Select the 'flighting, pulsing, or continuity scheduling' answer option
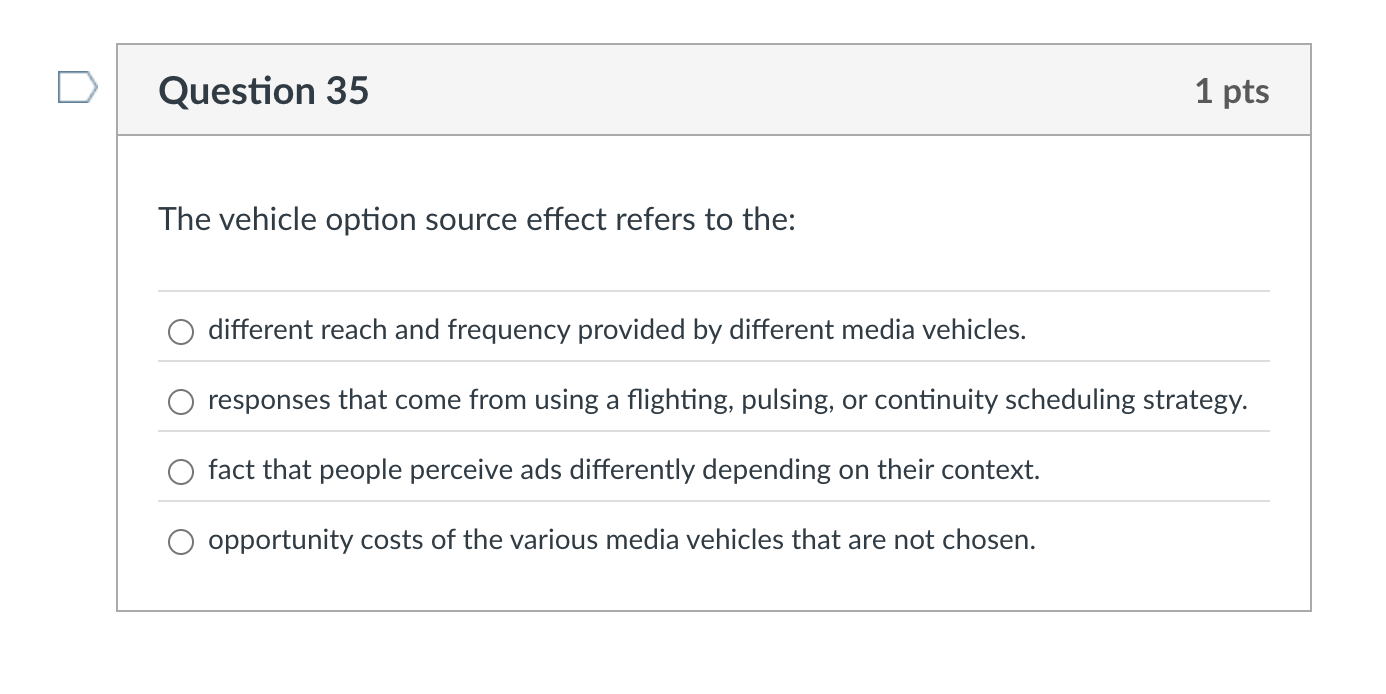This screenshot has width=1386, height=694. click(x=181, y=401)
